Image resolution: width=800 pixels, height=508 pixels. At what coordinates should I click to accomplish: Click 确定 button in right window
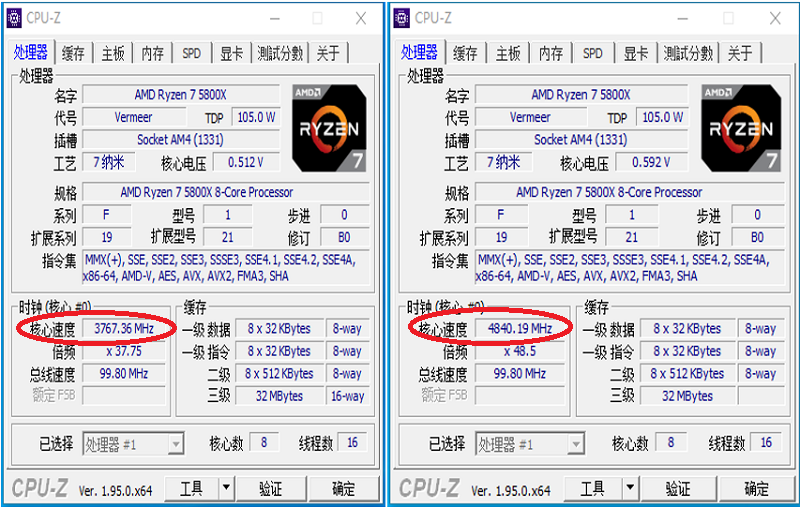pyautogui.click(x=757, y=489)
